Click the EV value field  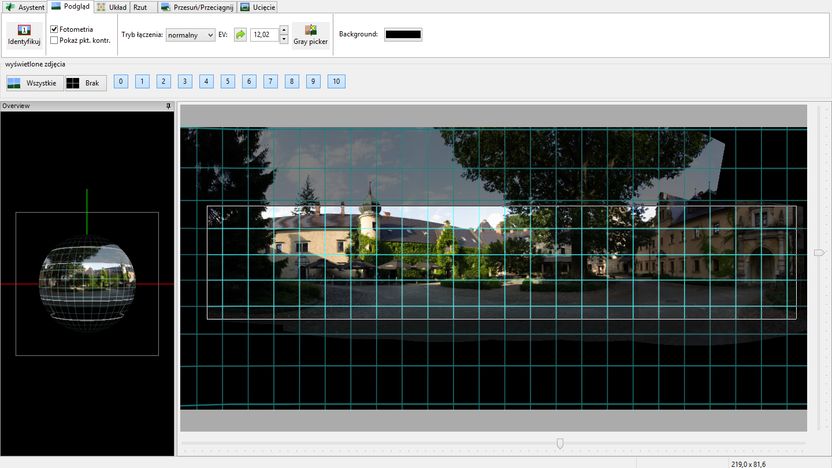[264, 34]
